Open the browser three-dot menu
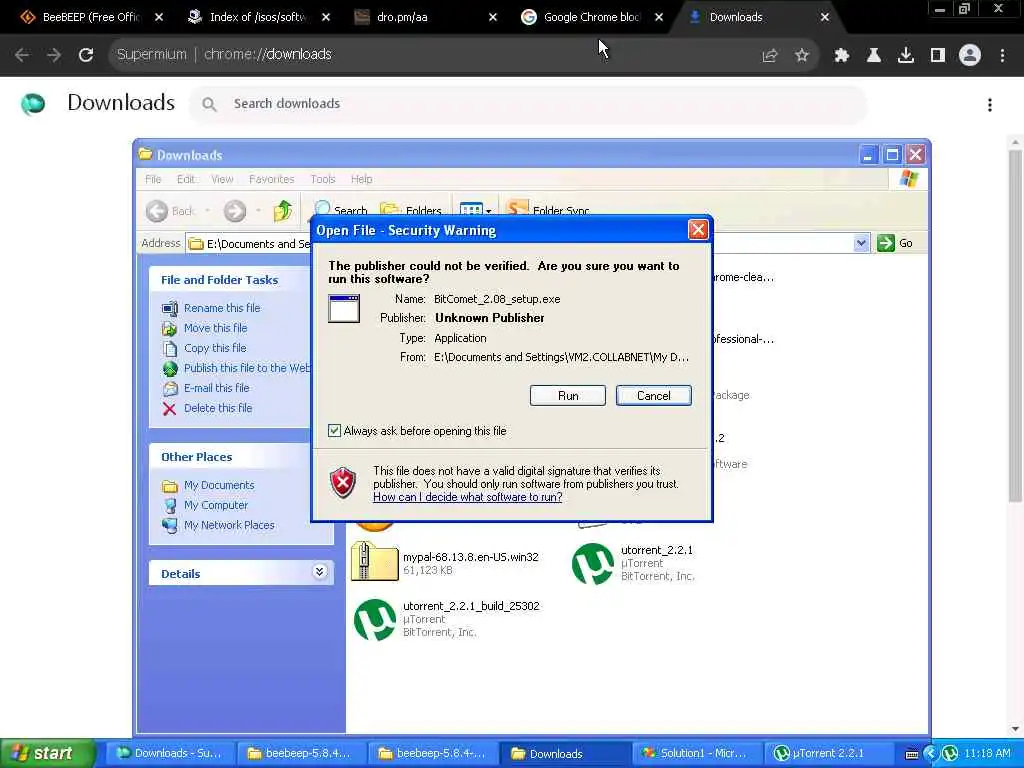 [1002, 56]
